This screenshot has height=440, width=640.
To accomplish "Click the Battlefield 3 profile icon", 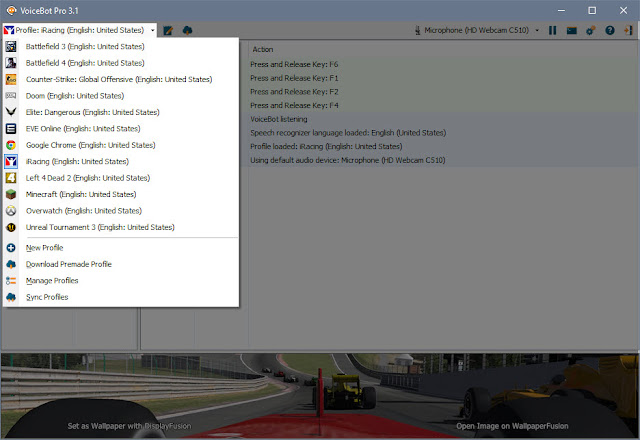I will (11, 47).
